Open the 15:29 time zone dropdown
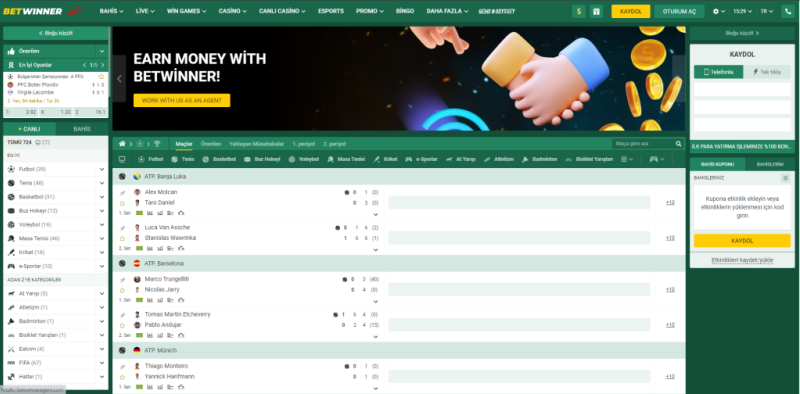 (742, 11)
